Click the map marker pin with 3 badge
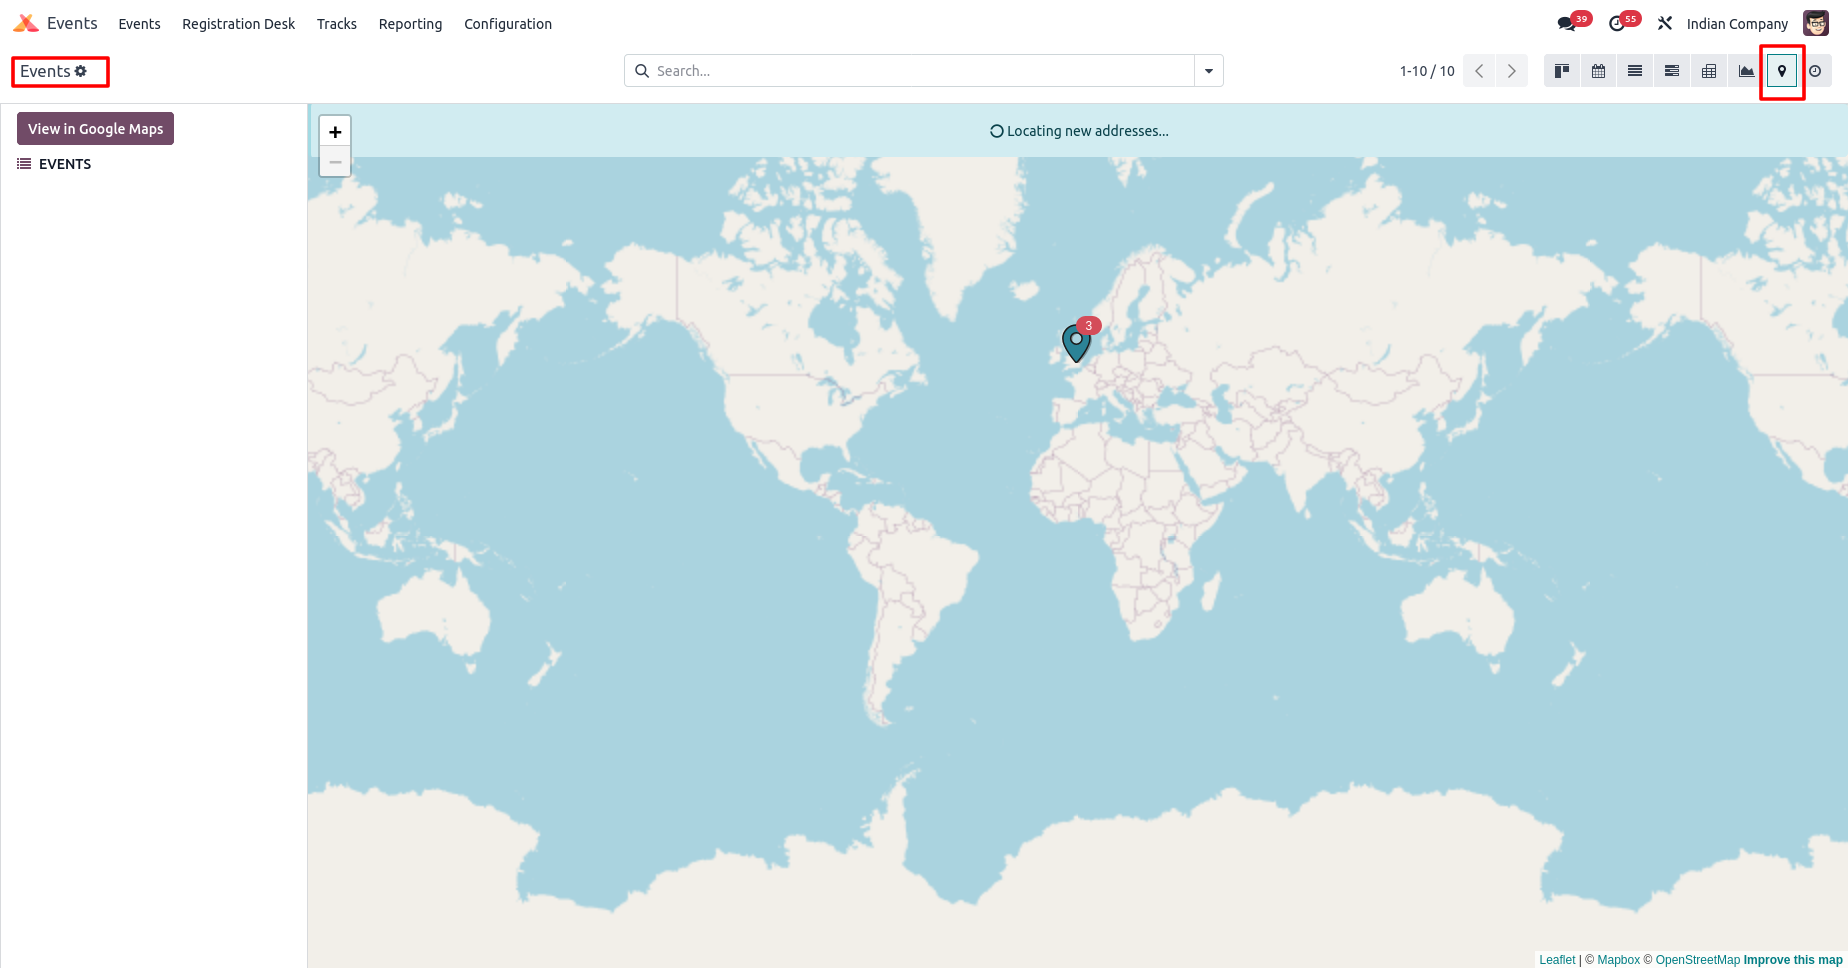1848x968 pixels. [1077, 343]
